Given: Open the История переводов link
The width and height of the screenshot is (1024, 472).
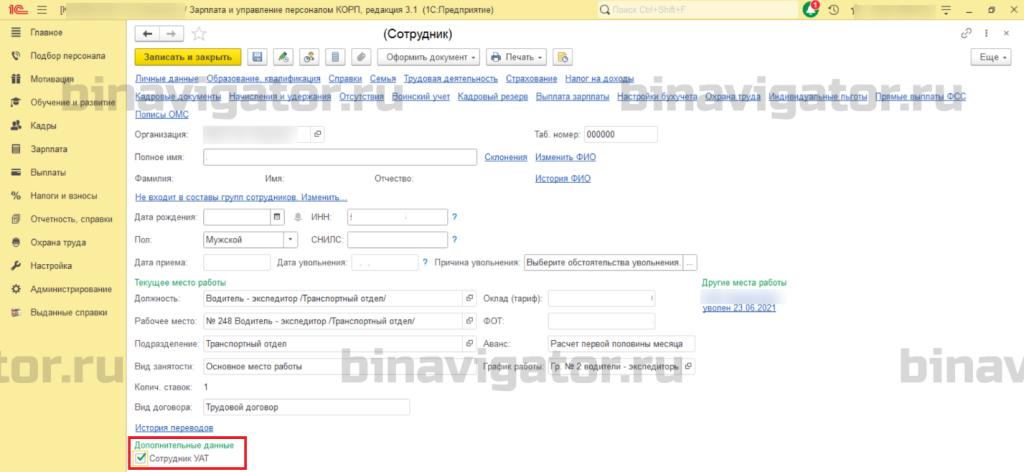Looking at the screenshot, I should point(174,428).
